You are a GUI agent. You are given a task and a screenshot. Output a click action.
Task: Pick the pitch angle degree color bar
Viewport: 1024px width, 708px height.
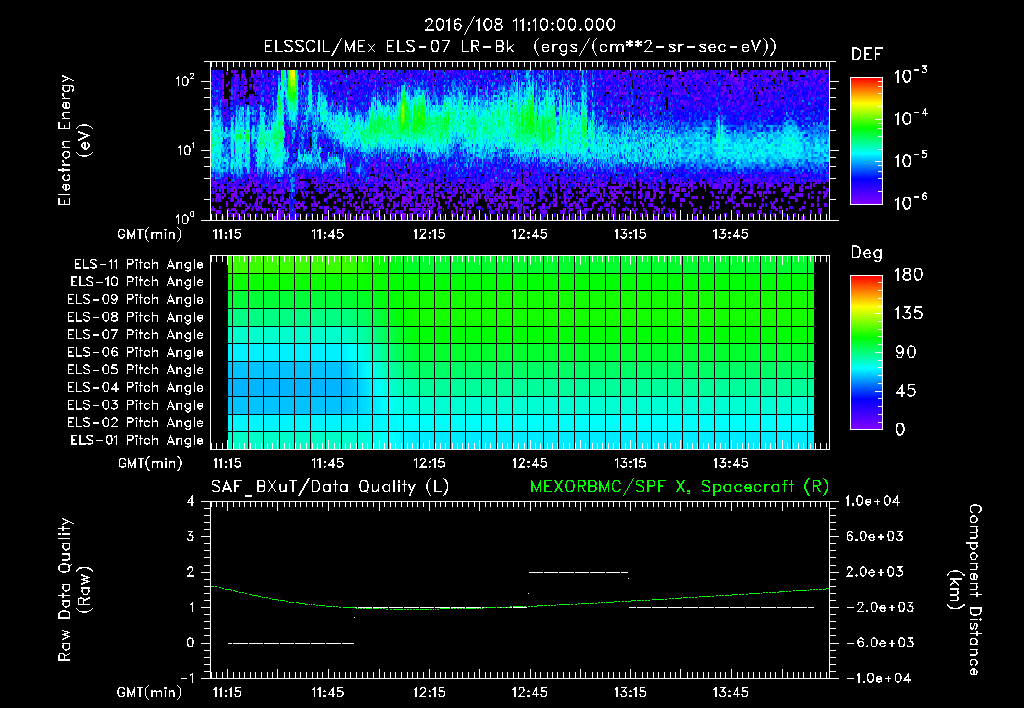tap(866, 353)
